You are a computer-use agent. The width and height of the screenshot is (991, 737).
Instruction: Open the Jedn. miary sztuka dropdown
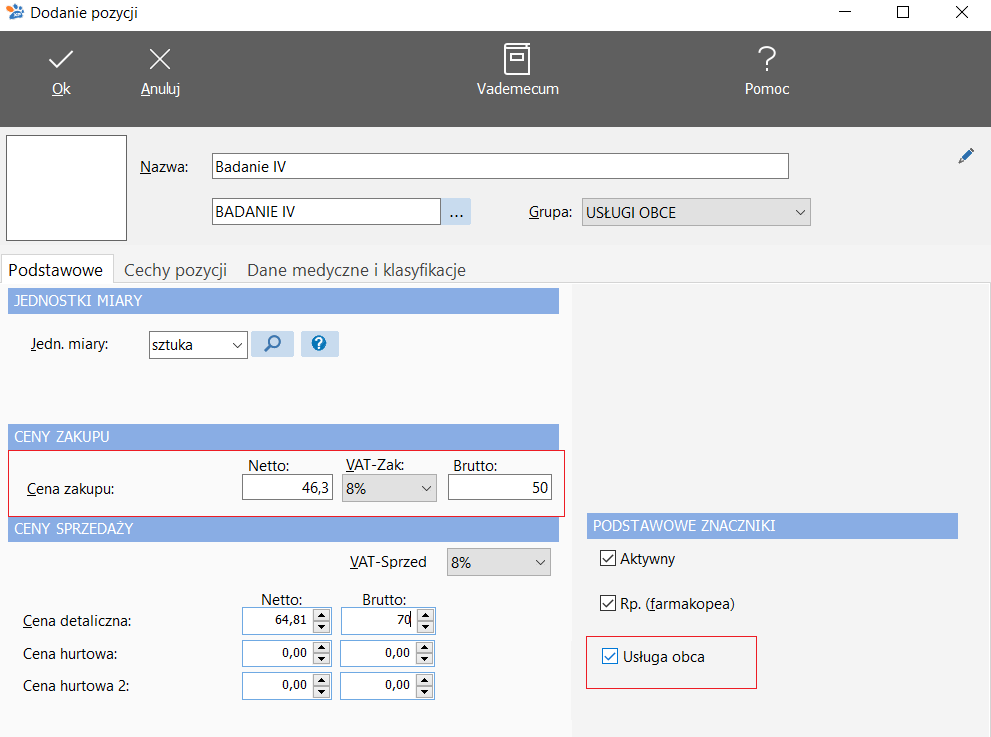198,345
